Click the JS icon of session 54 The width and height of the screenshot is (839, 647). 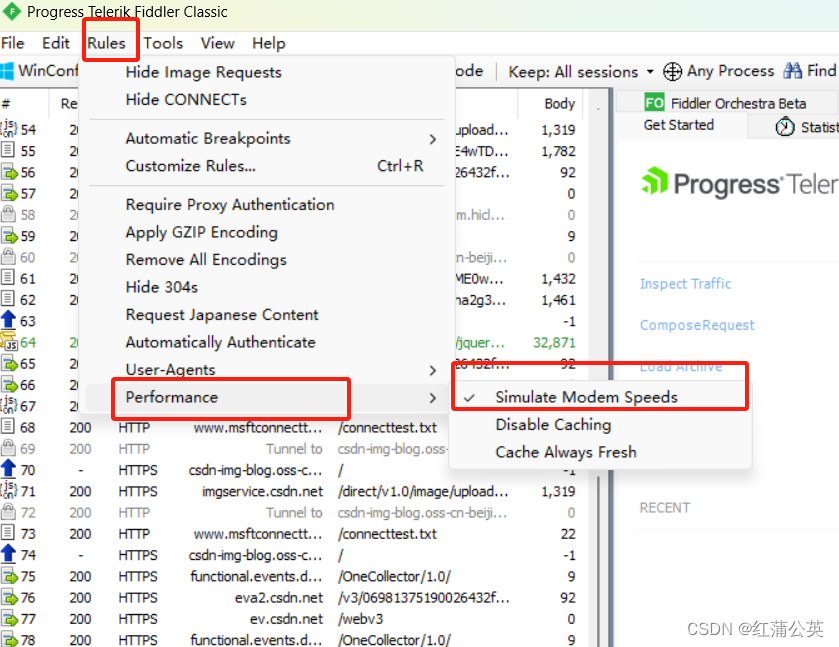[9, 129]
